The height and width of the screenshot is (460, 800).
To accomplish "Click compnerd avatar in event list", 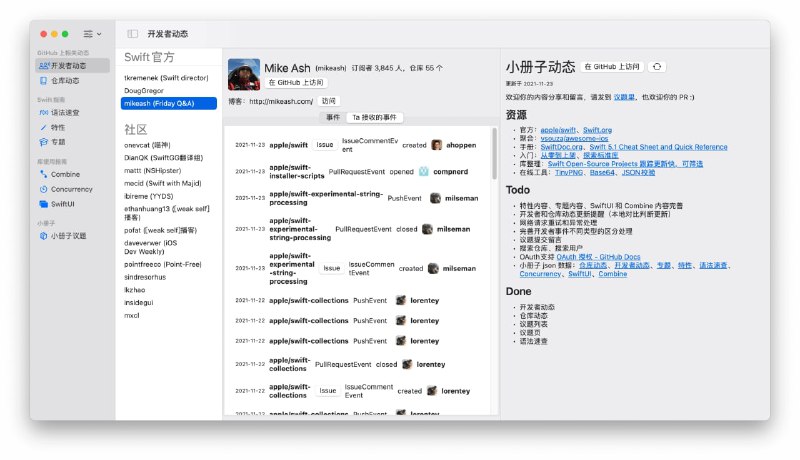I will (x=423, y=171).
